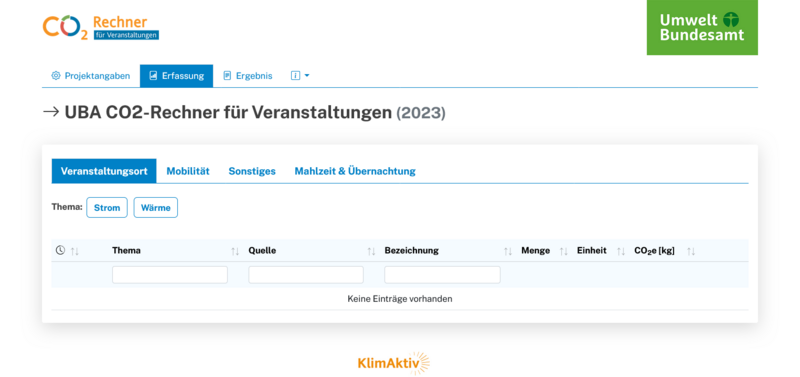Click the KlimAktiv logo in footer
The width and height of the screenshot is (800, 377).
393,363
